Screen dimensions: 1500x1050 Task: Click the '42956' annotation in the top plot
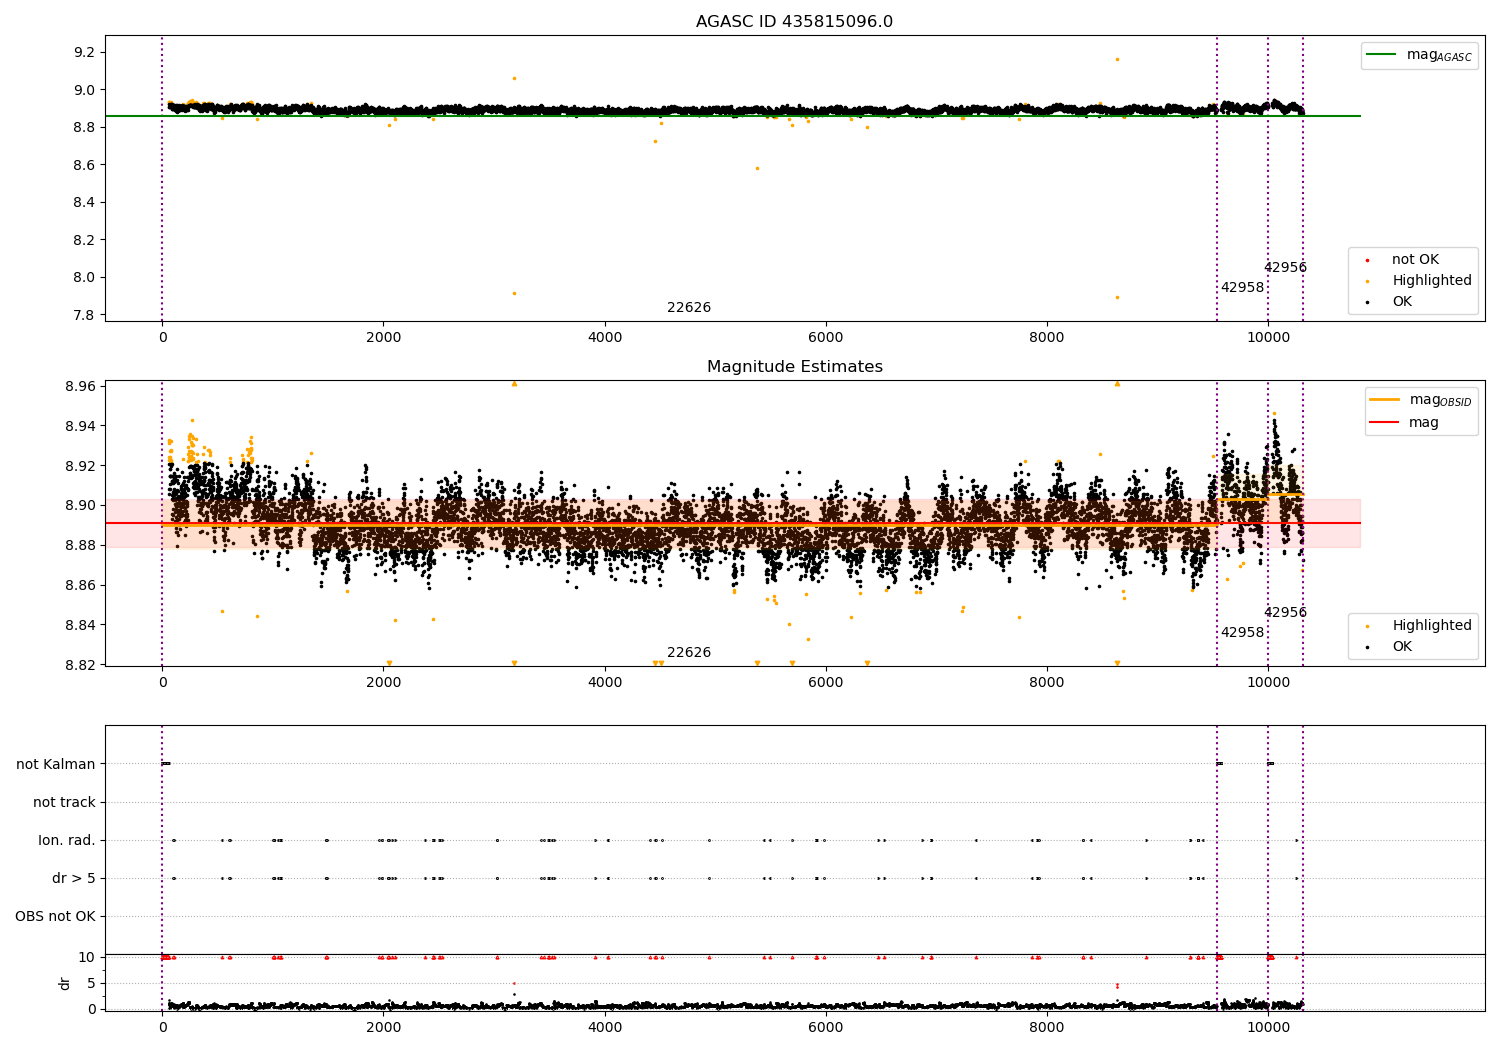[1285, 268]
